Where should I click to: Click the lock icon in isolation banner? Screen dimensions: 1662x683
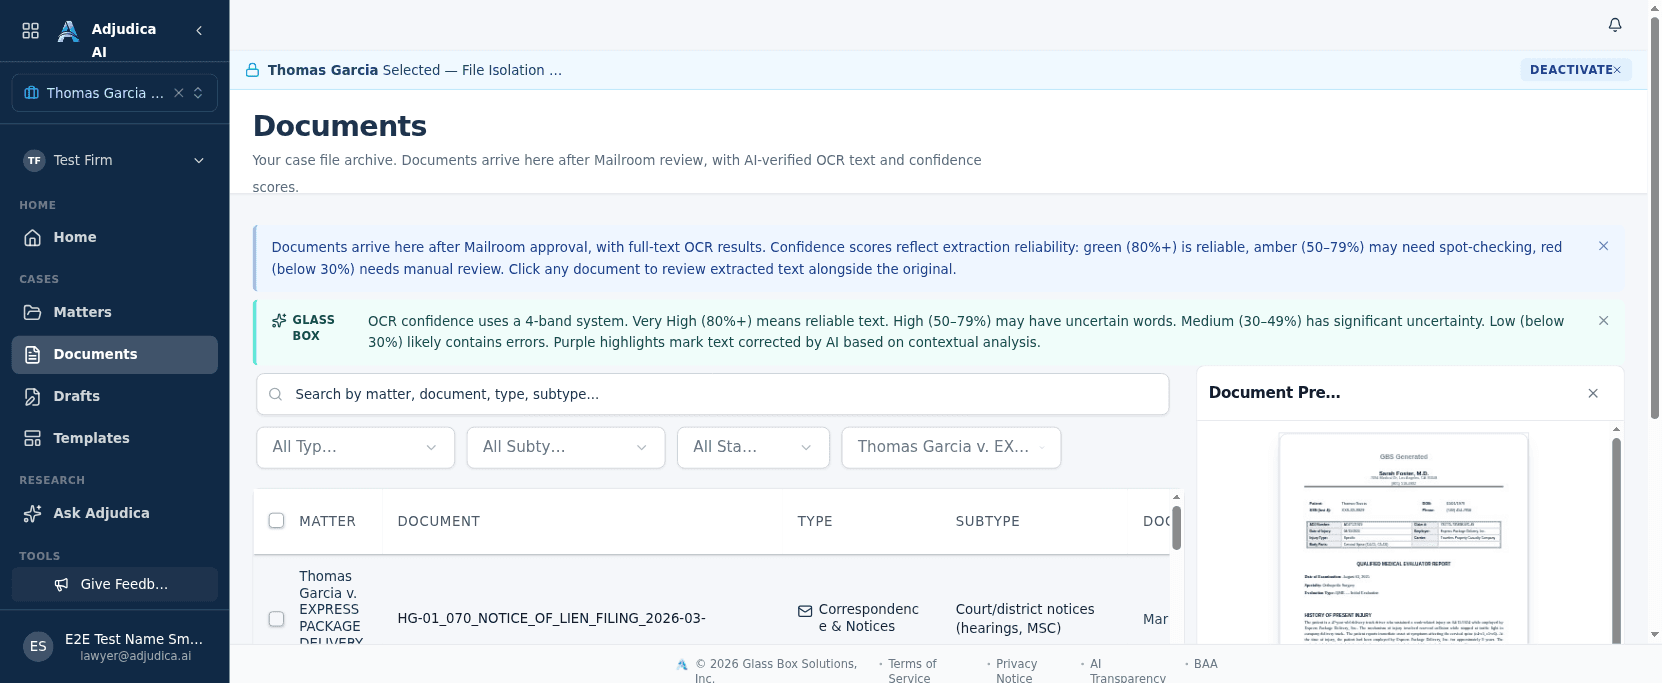253,70
